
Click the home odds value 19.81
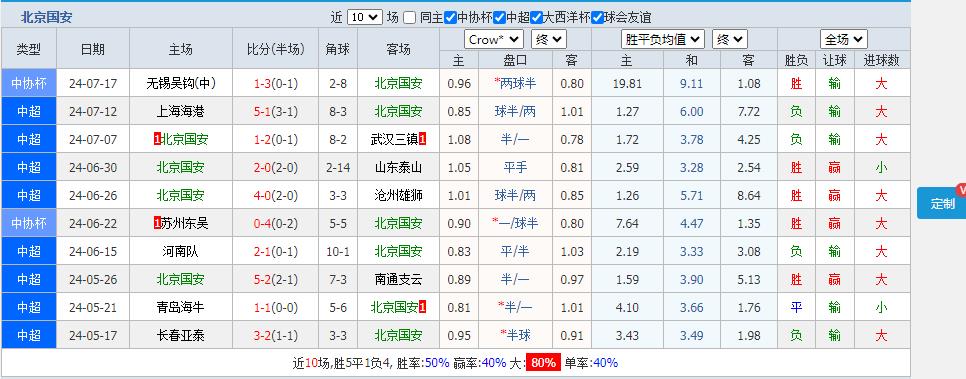(x=627, y=84)
